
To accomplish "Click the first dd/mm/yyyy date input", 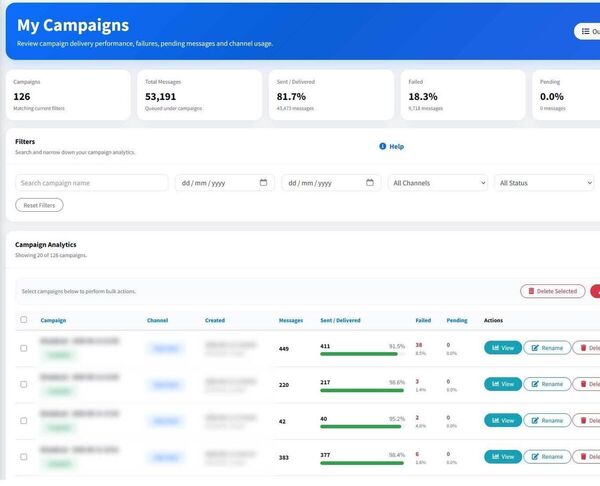I will point(225,183).
